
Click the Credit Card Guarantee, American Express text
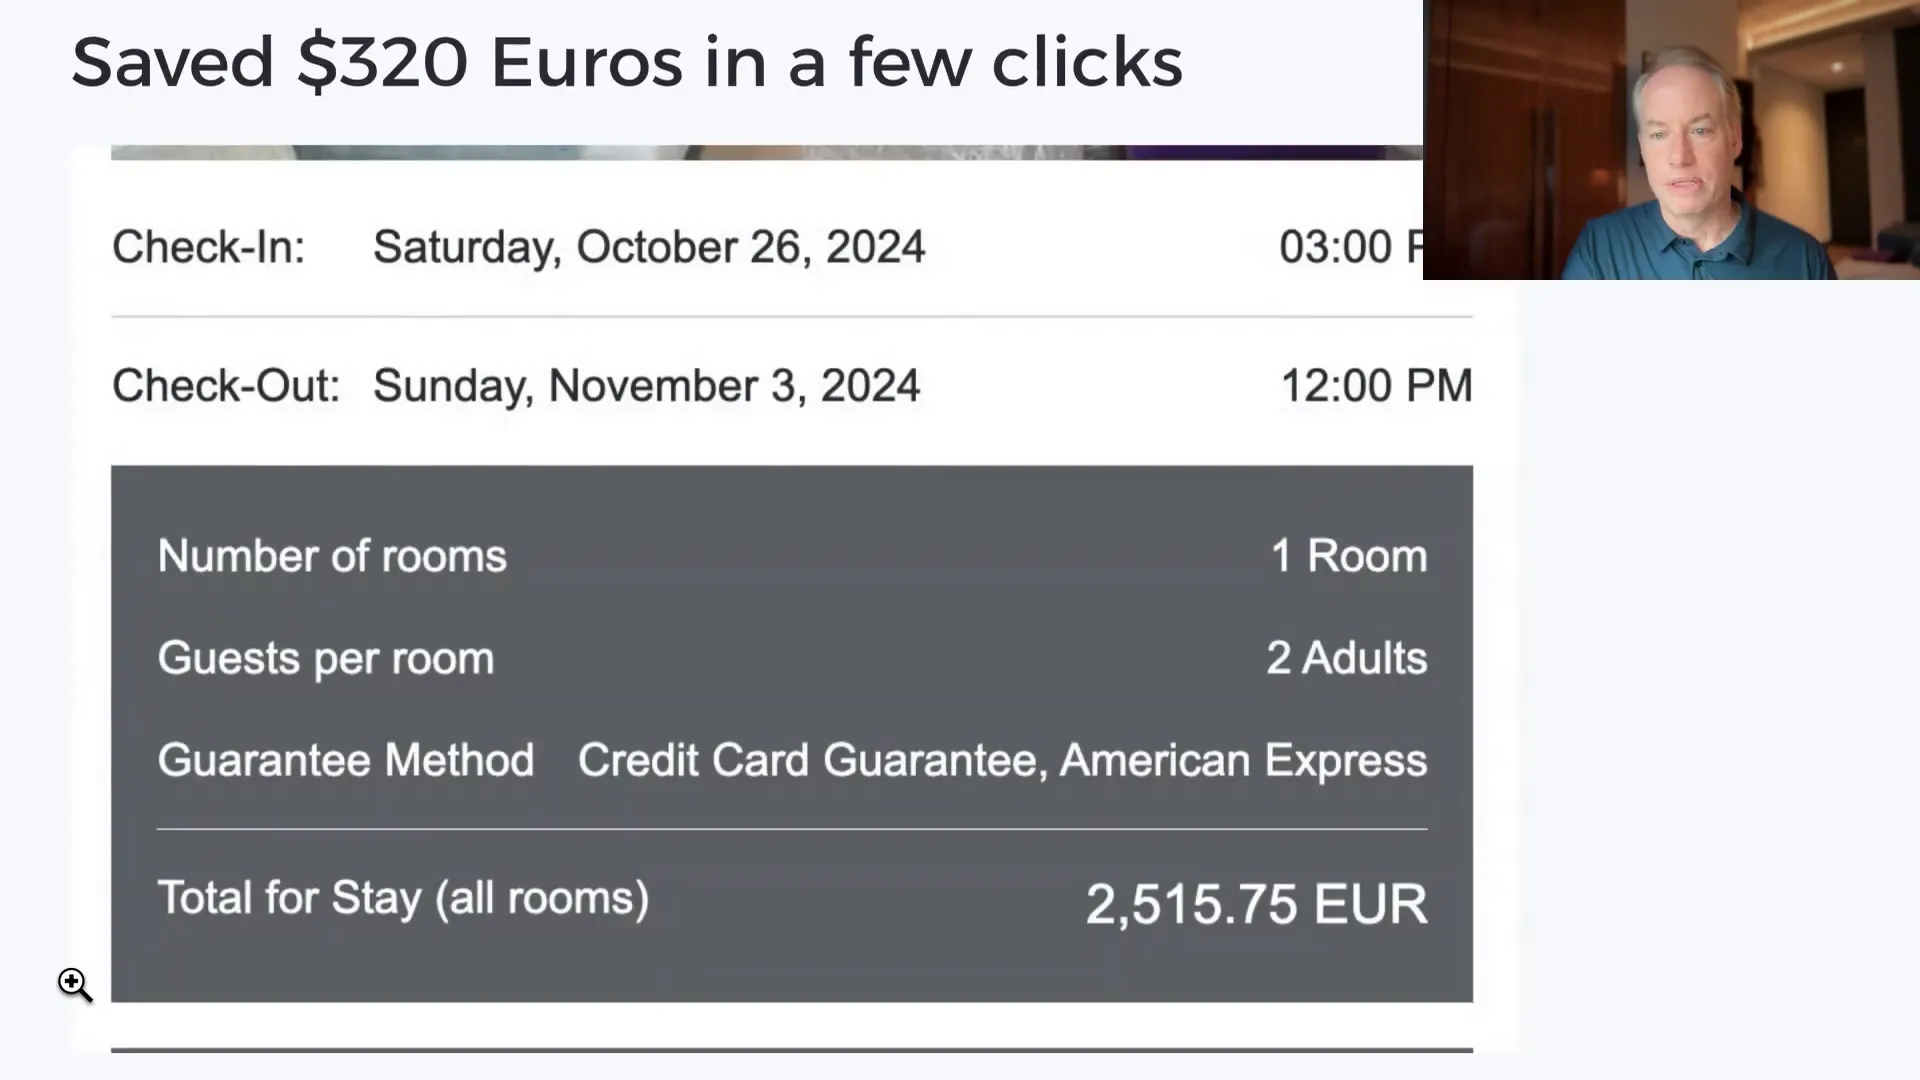tap(1002, 760)
